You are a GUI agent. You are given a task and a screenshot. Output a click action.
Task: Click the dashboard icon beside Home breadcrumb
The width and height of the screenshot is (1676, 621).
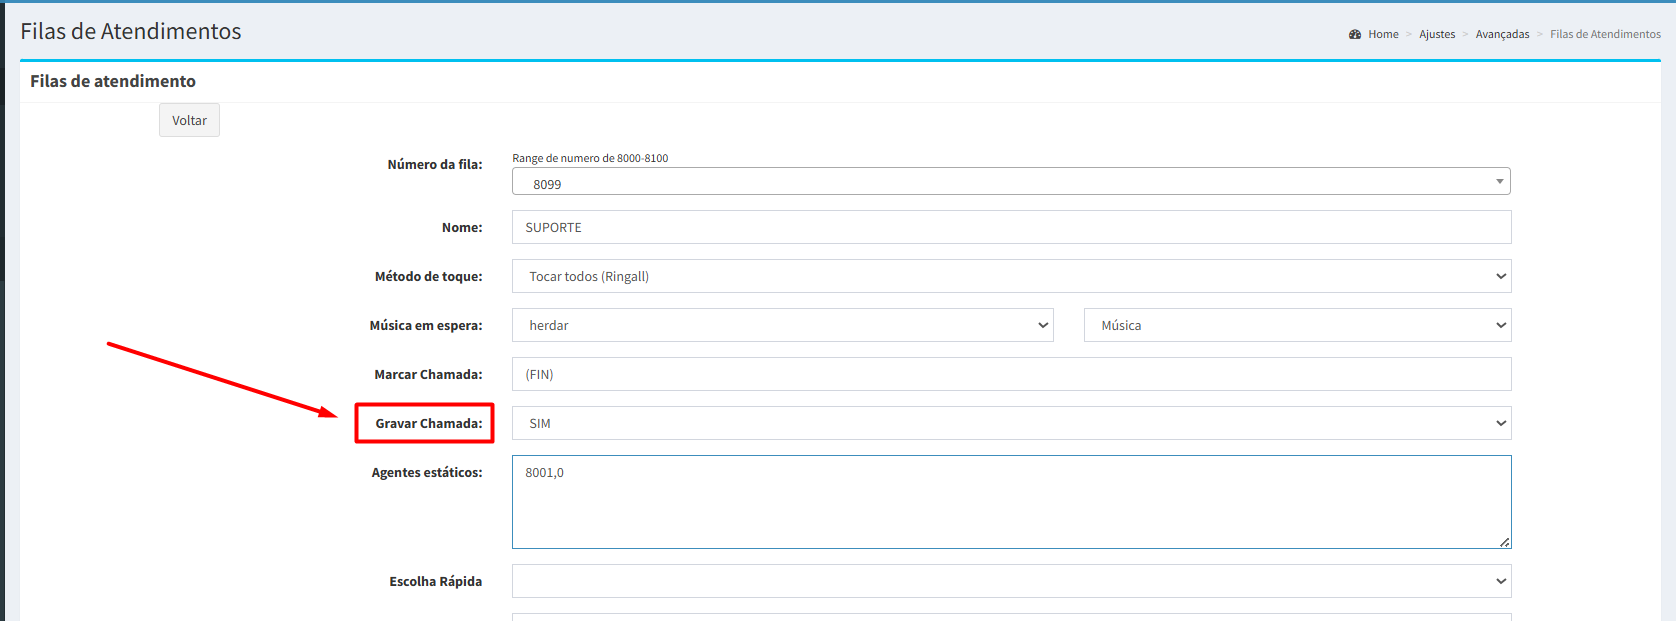pyautogui.click(x=1355, y=34)
